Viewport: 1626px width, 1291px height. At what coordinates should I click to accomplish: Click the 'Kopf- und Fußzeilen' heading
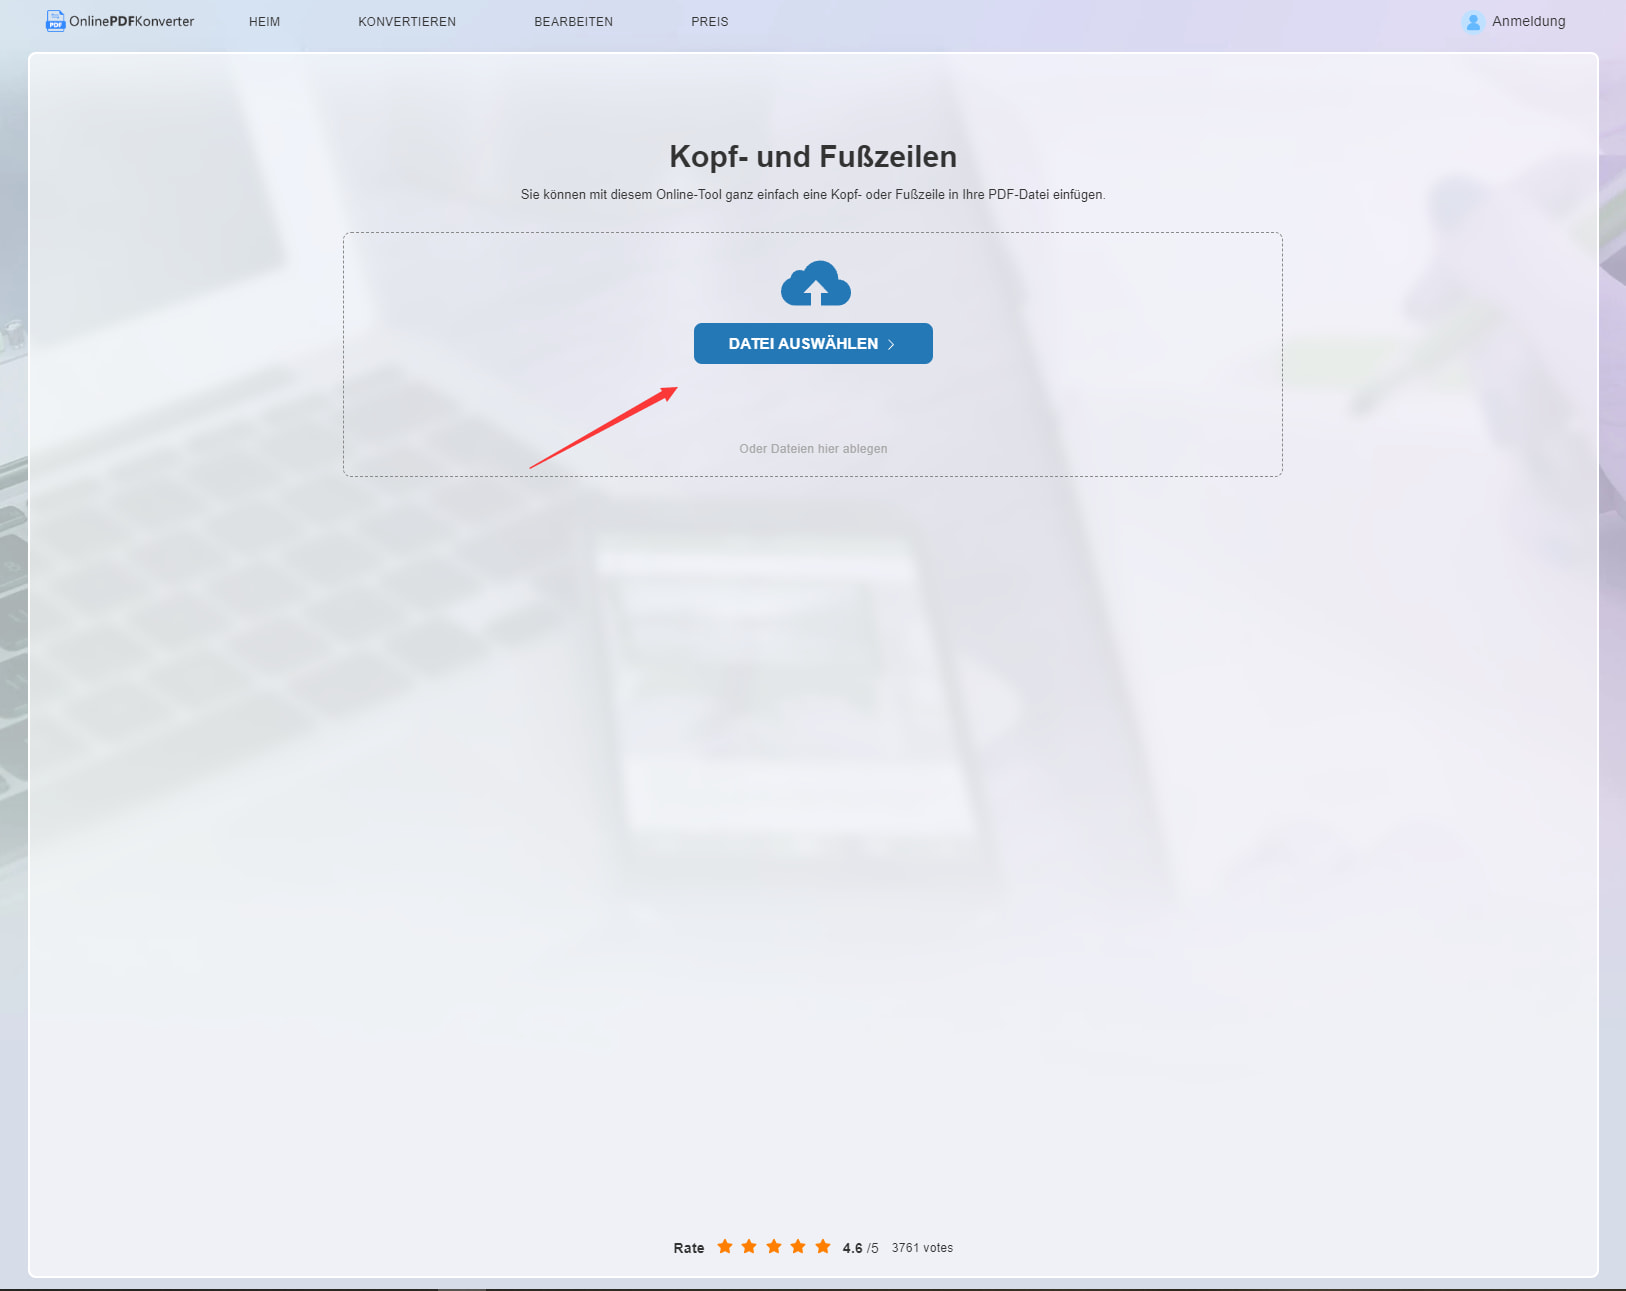[813, 157]
